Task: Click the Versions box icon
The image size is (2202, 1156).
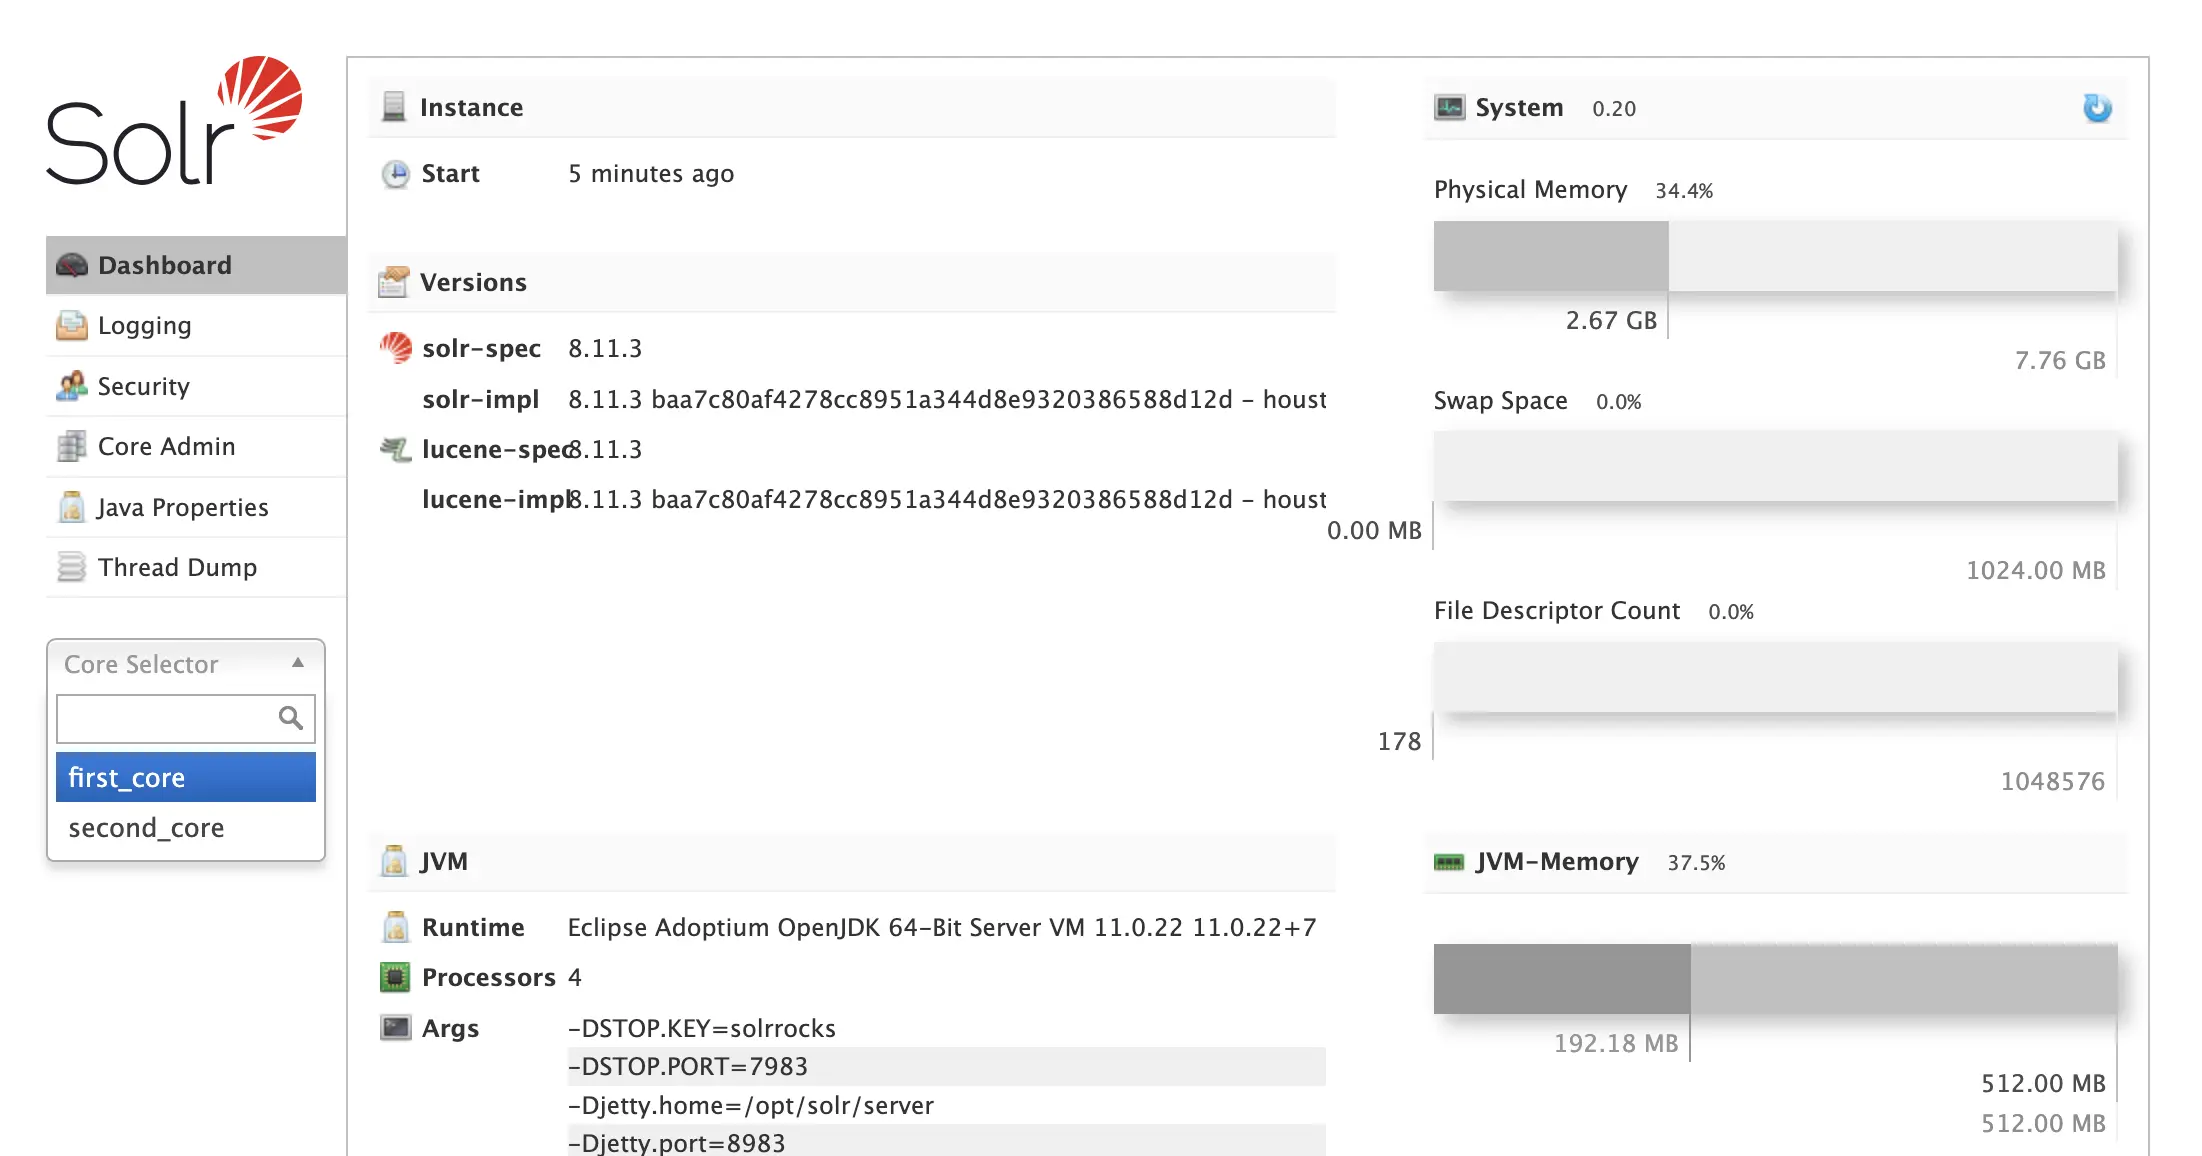Action: 394,282
